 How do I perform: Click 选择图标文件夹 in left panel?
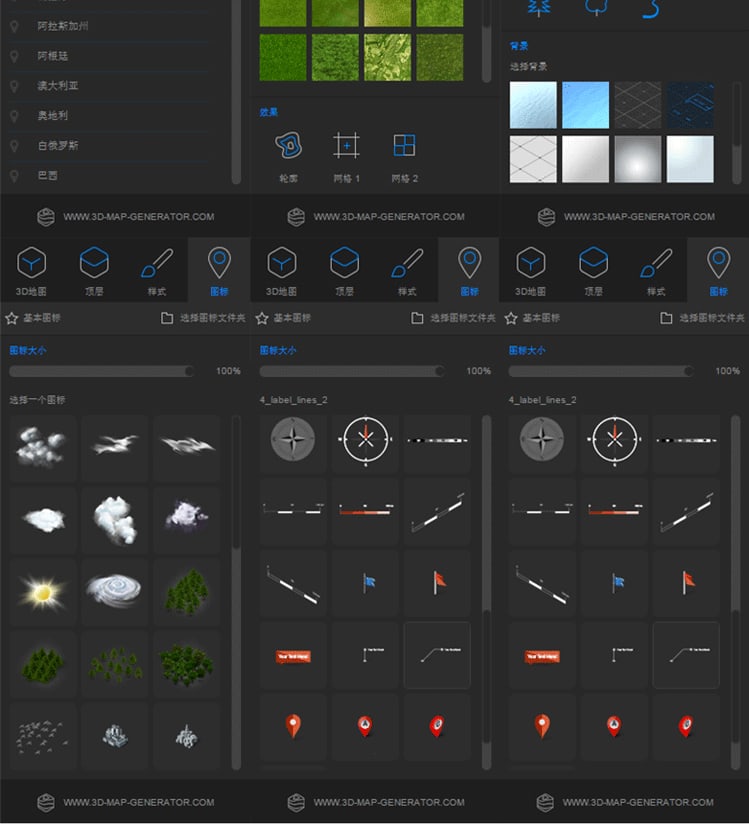(x=203, y=318)
